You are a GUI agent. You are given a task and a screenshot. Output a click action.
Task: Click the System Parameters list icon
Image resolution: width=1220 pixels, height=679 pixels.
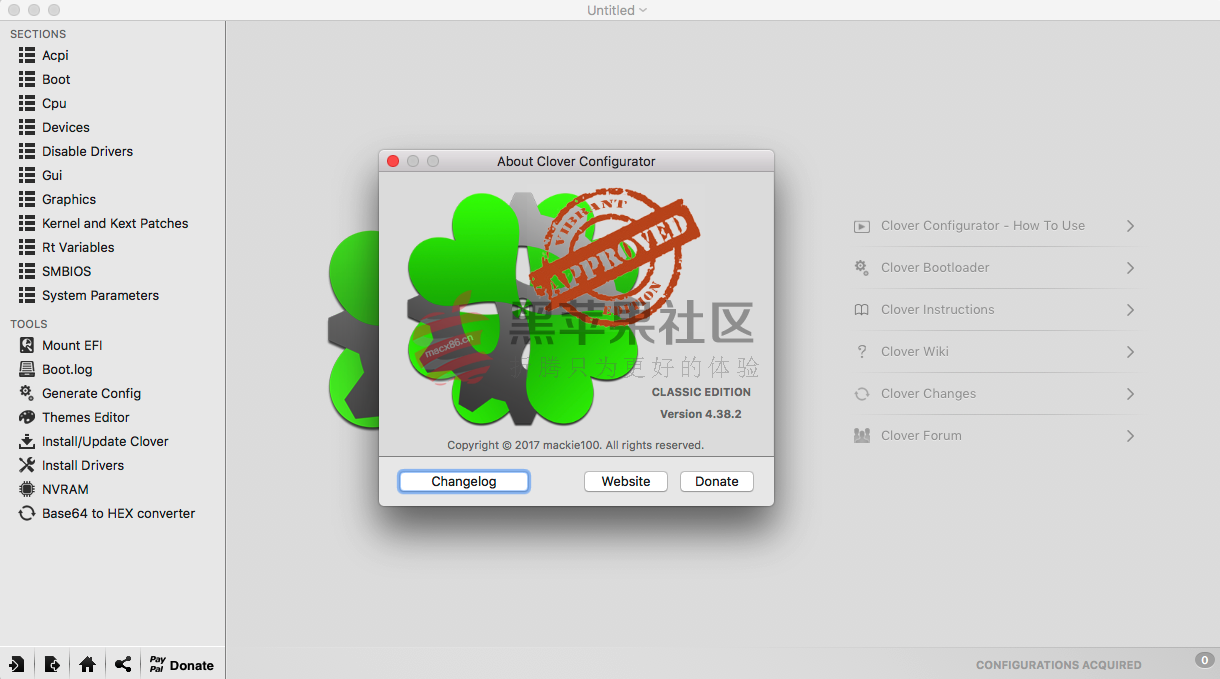pos(27,295)
